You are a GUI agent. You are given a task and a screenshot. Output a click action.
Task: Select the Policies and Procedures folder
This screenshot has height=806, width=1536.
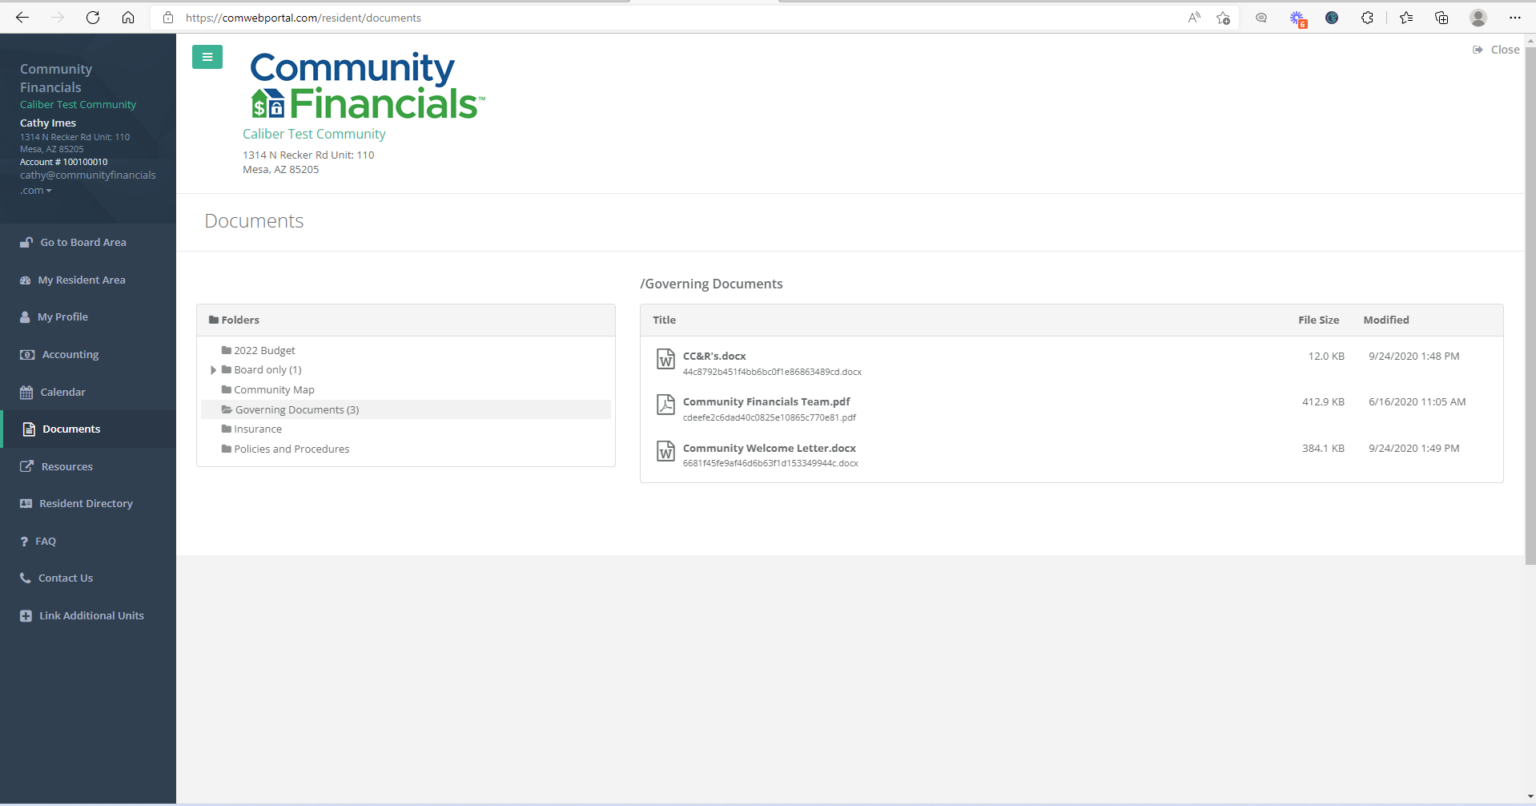click(x=291, y=449)
